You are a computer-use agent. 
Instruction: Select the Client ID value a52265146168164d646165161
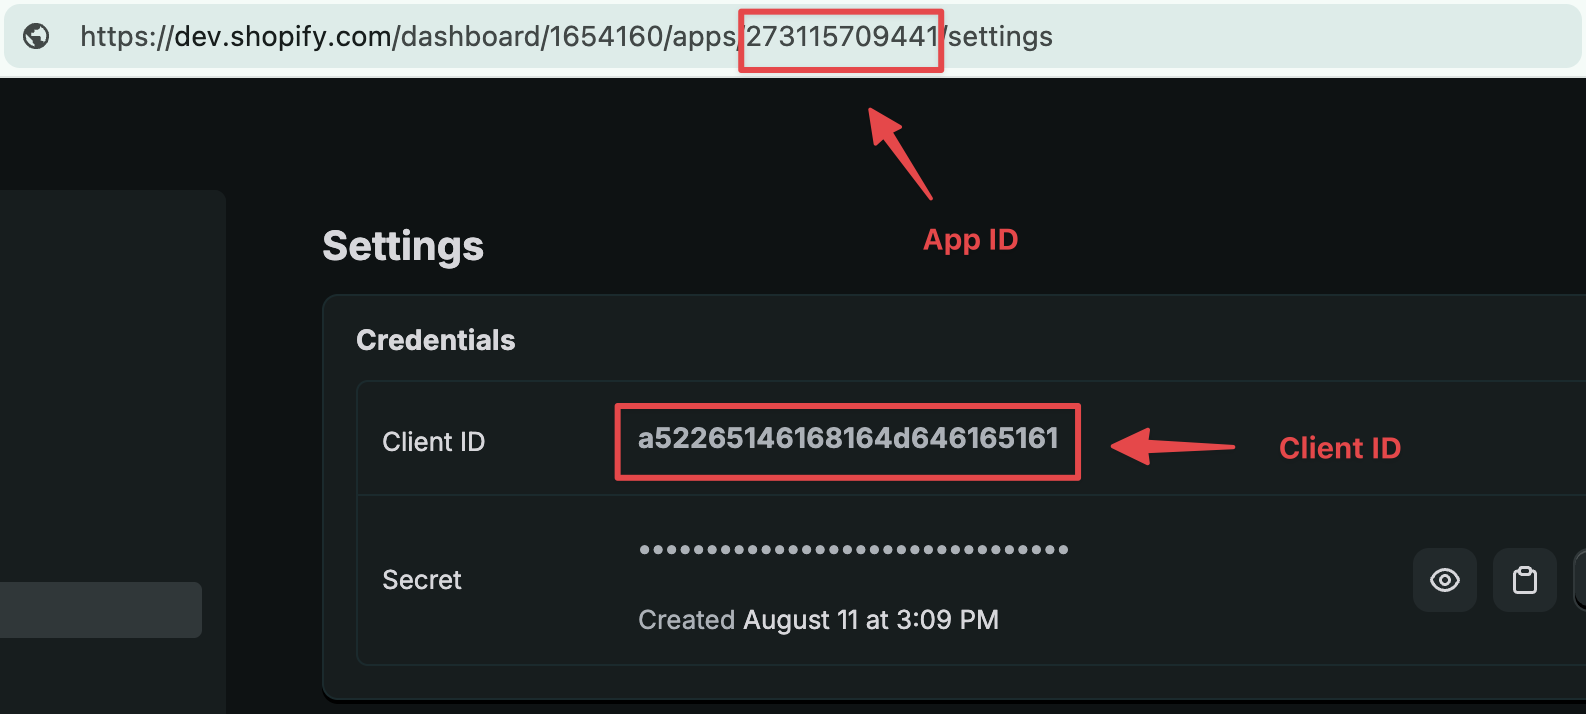pyautogui.click(x=848, y=441)
